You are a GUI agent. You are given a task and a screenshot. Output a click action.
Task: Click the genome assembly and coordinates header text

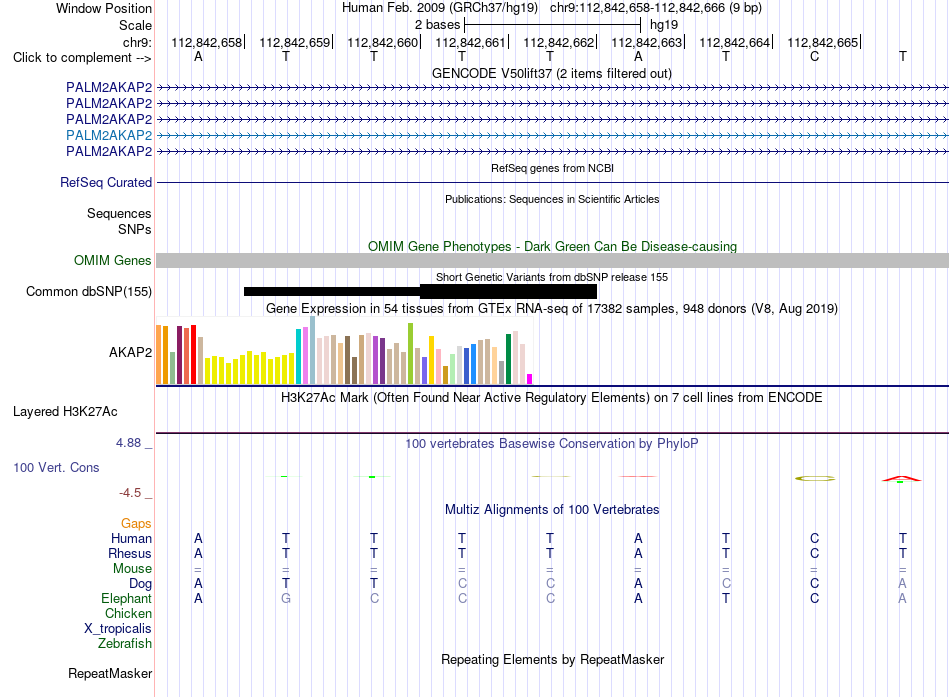coord(552,8)
